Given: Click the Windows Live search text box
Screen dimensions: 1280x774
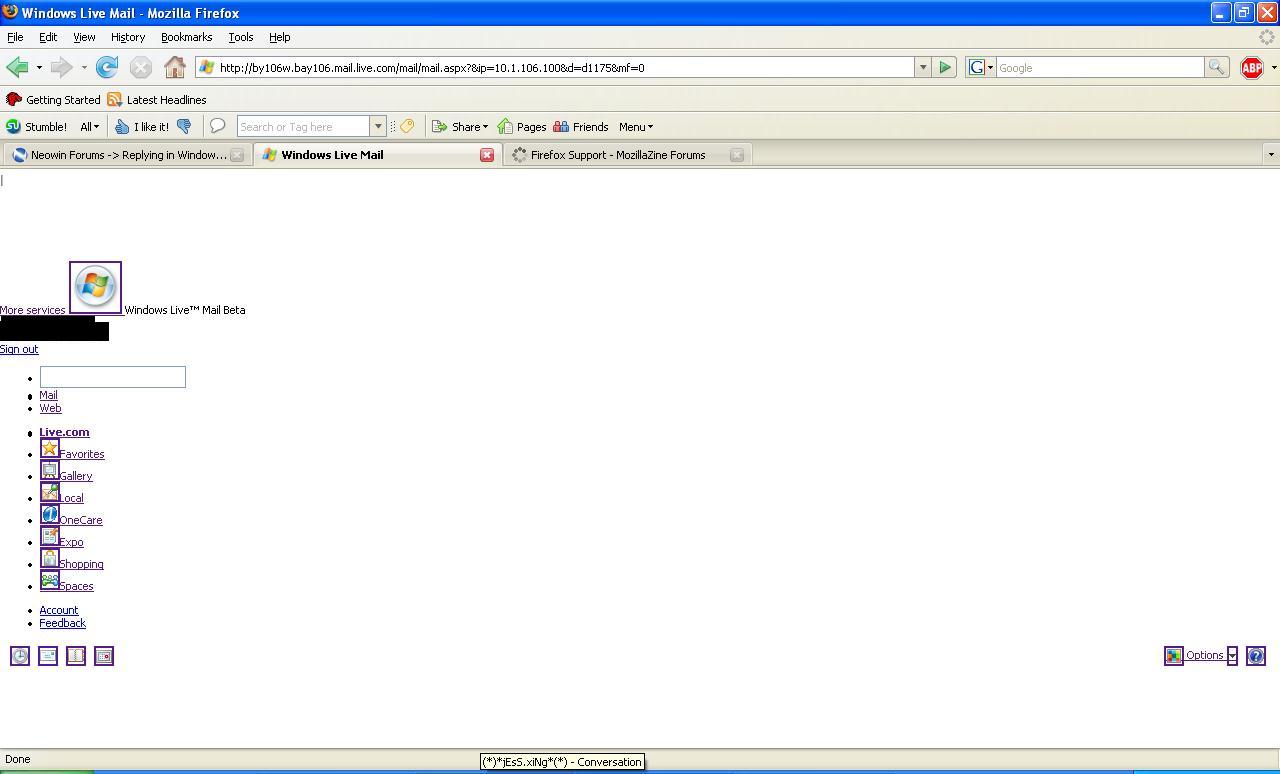Looking at the screenshot, I should click(113, 377).
